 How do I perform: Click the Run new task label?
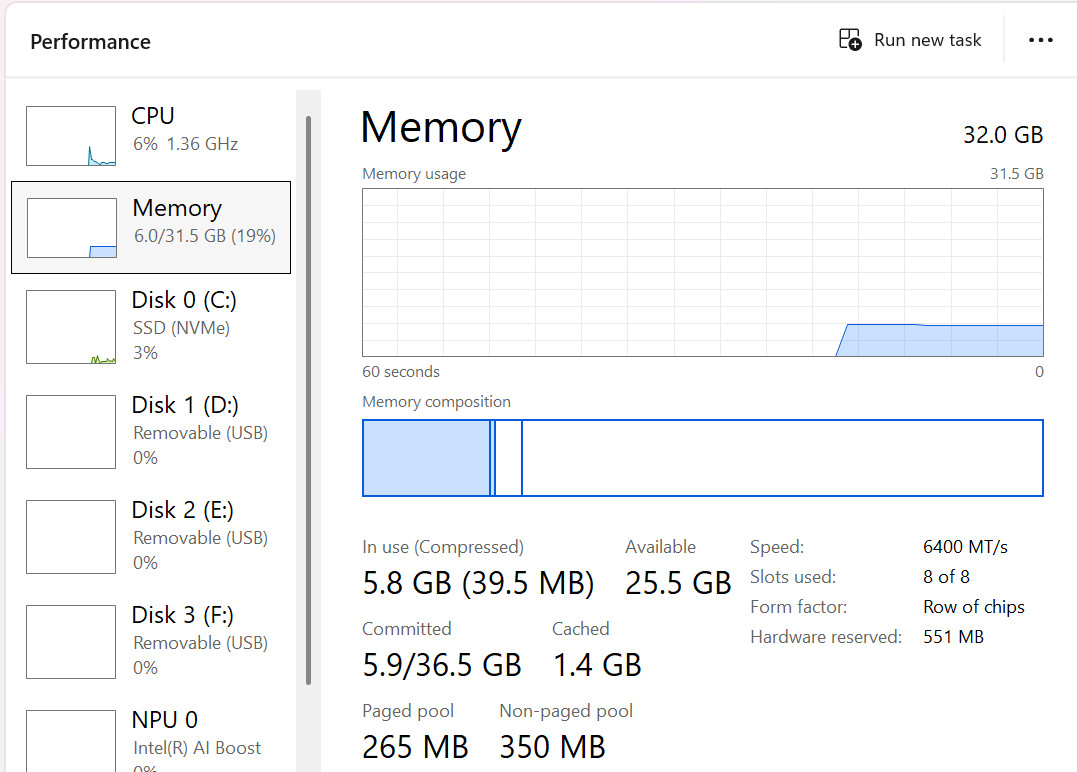coord(927,40)
